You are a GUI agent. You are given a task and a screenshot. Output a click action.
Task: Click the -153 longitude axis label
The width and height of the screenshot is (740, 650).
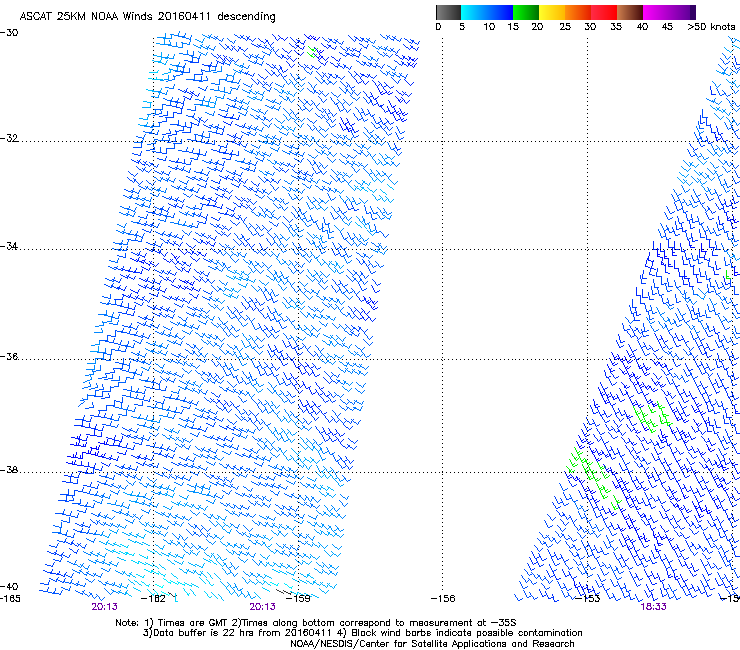pyautogui.click(x=588, y=599)
